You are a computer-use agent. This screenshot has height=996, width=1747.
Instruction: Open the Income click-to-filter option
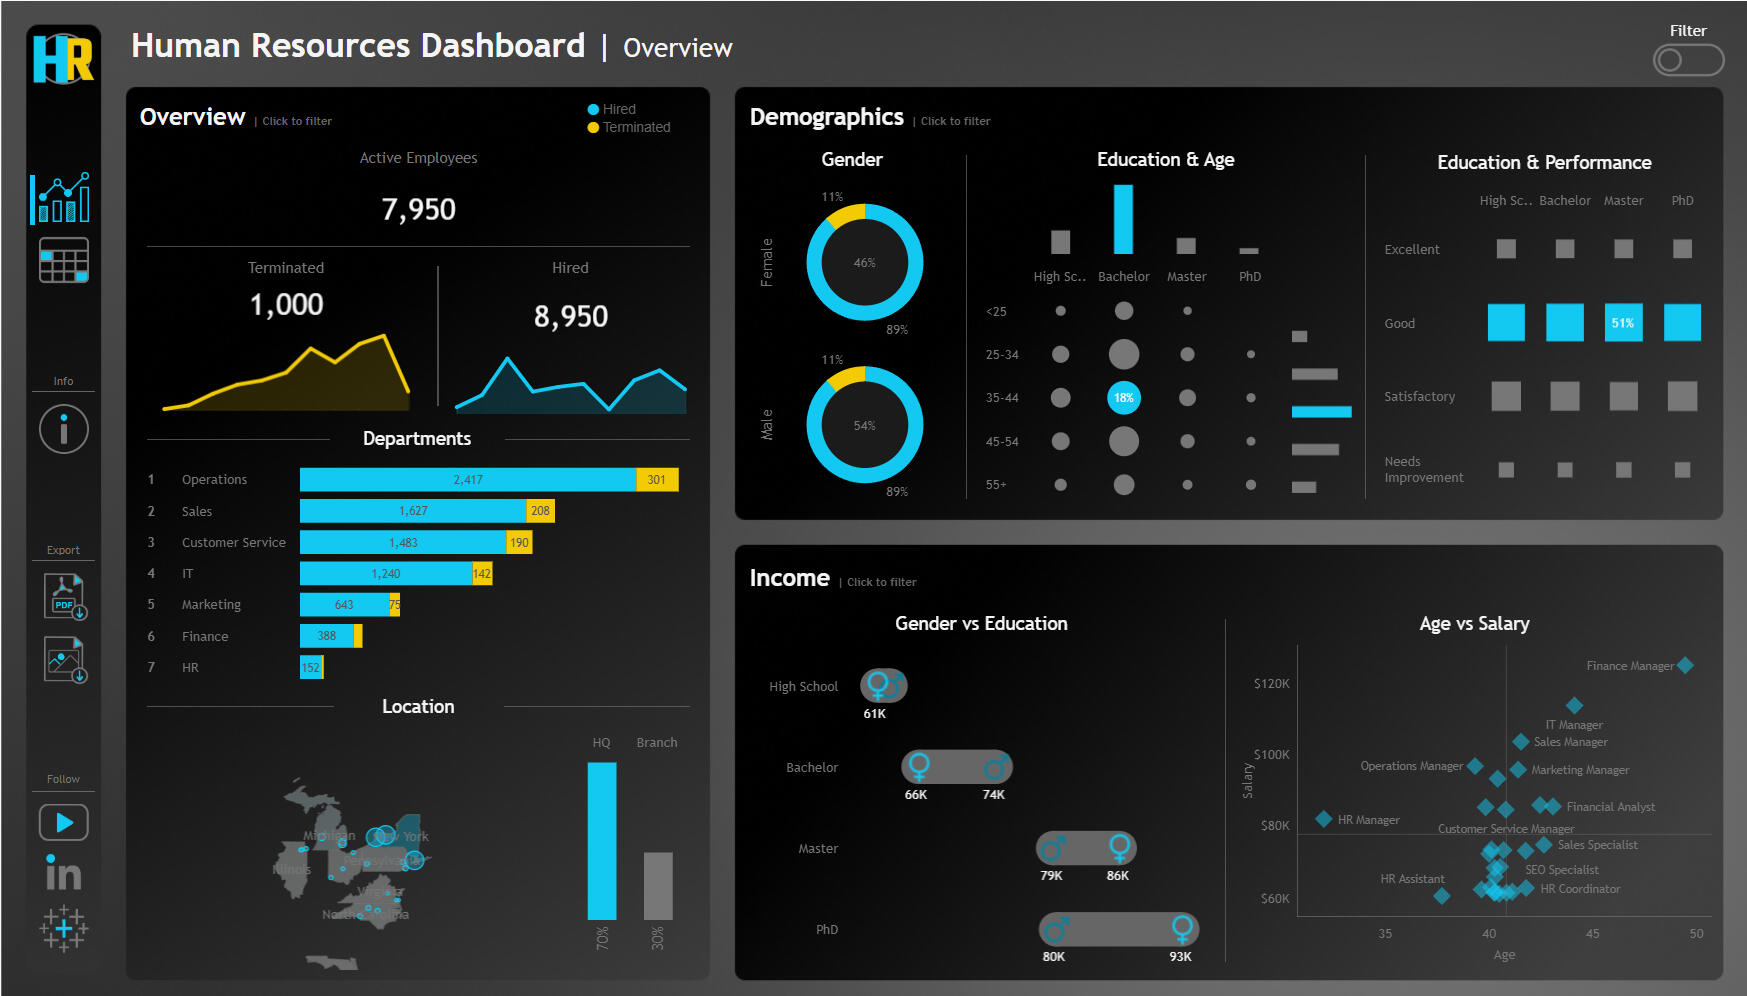pos(880,581)
